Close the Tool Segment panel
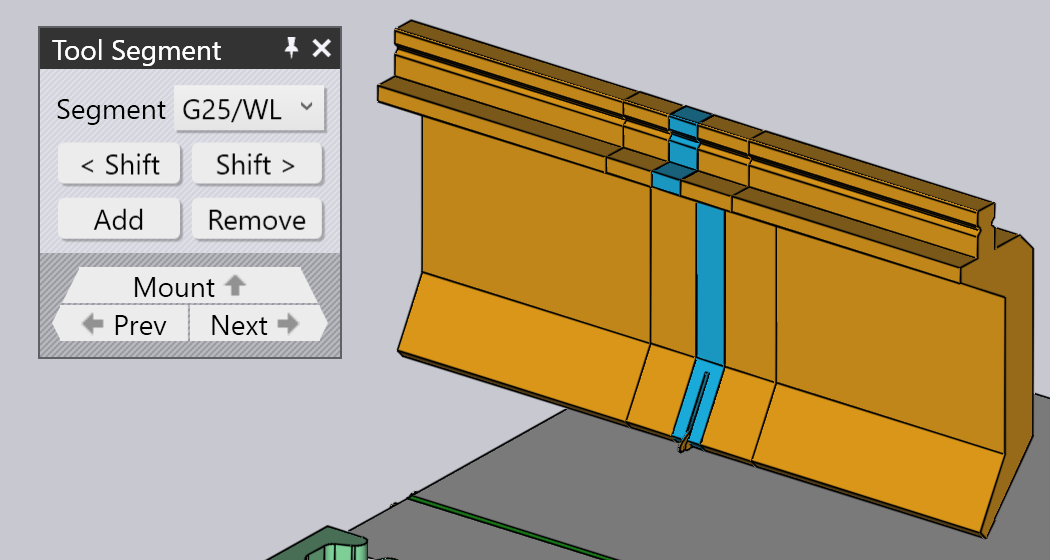The width and height of the screenshot is (1050, 560). pos(322,48)
